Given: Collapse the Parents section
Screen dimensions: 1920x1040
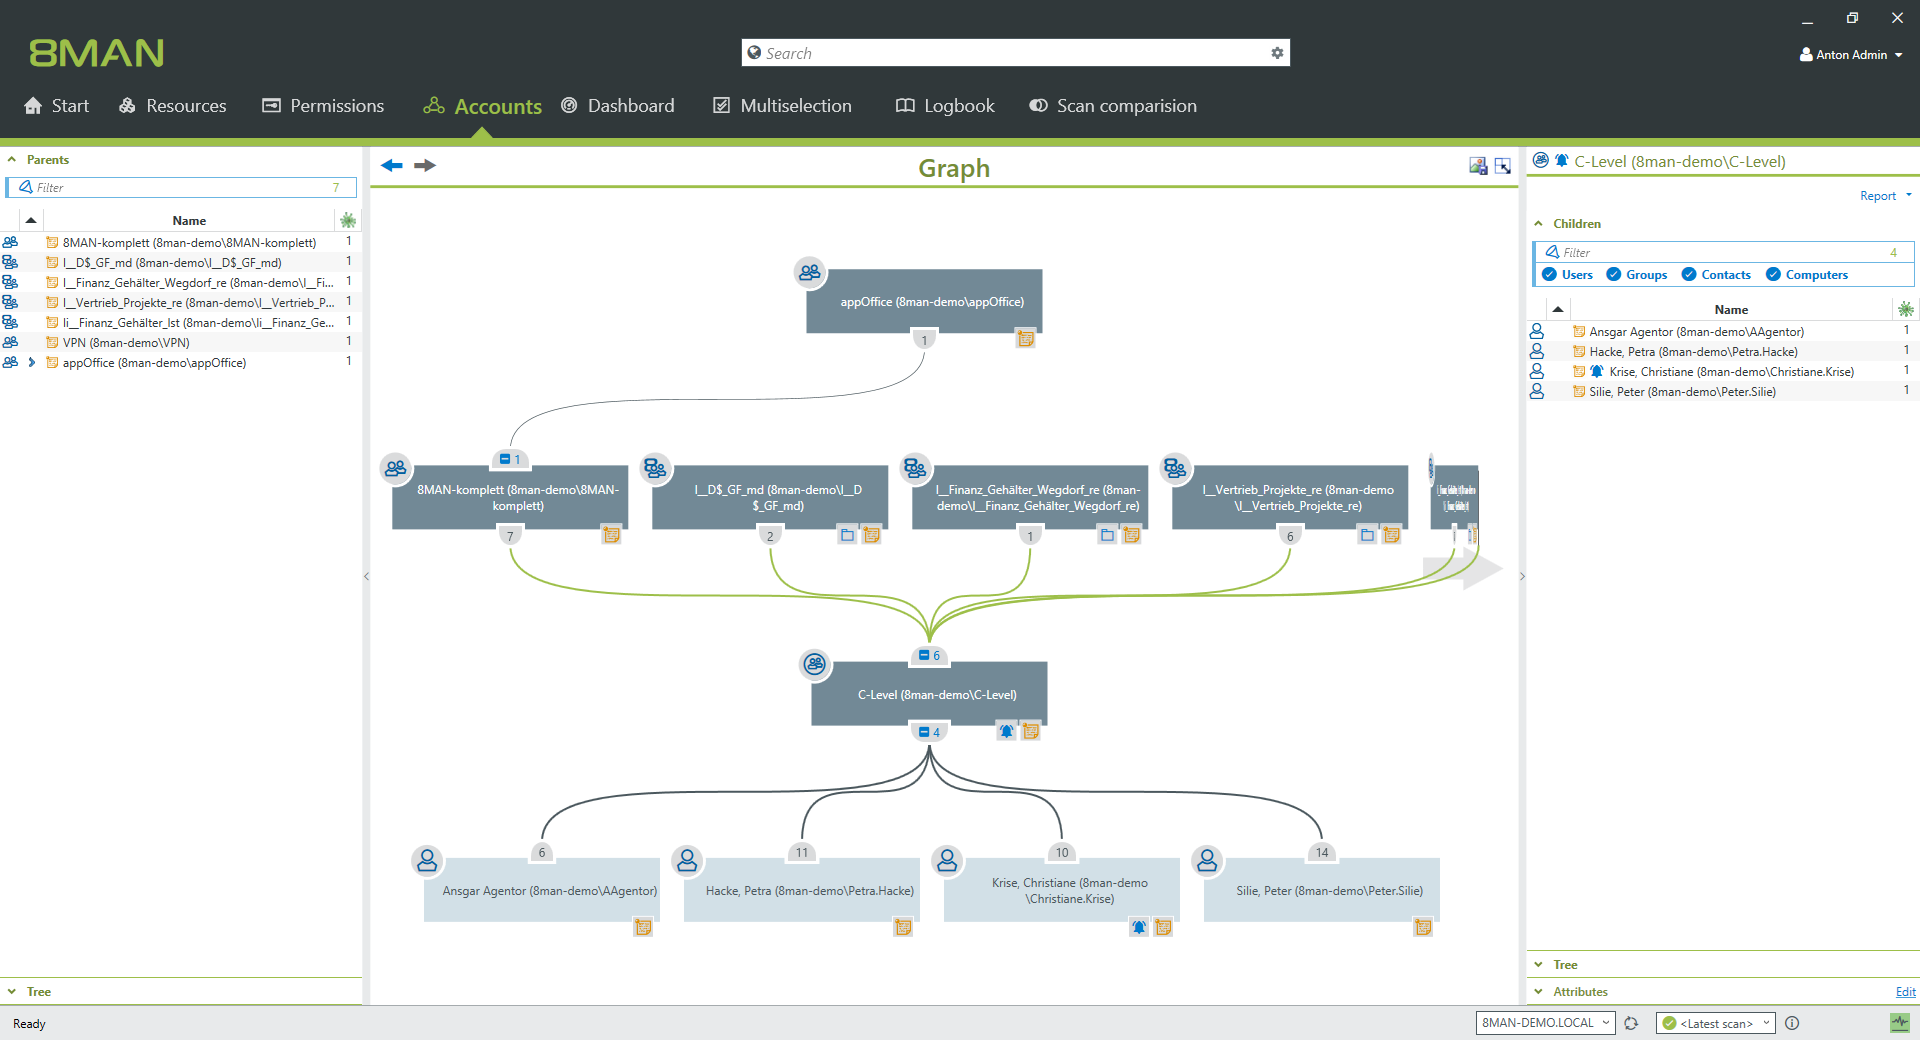Looking at the screenshot, I should point(12,160).
